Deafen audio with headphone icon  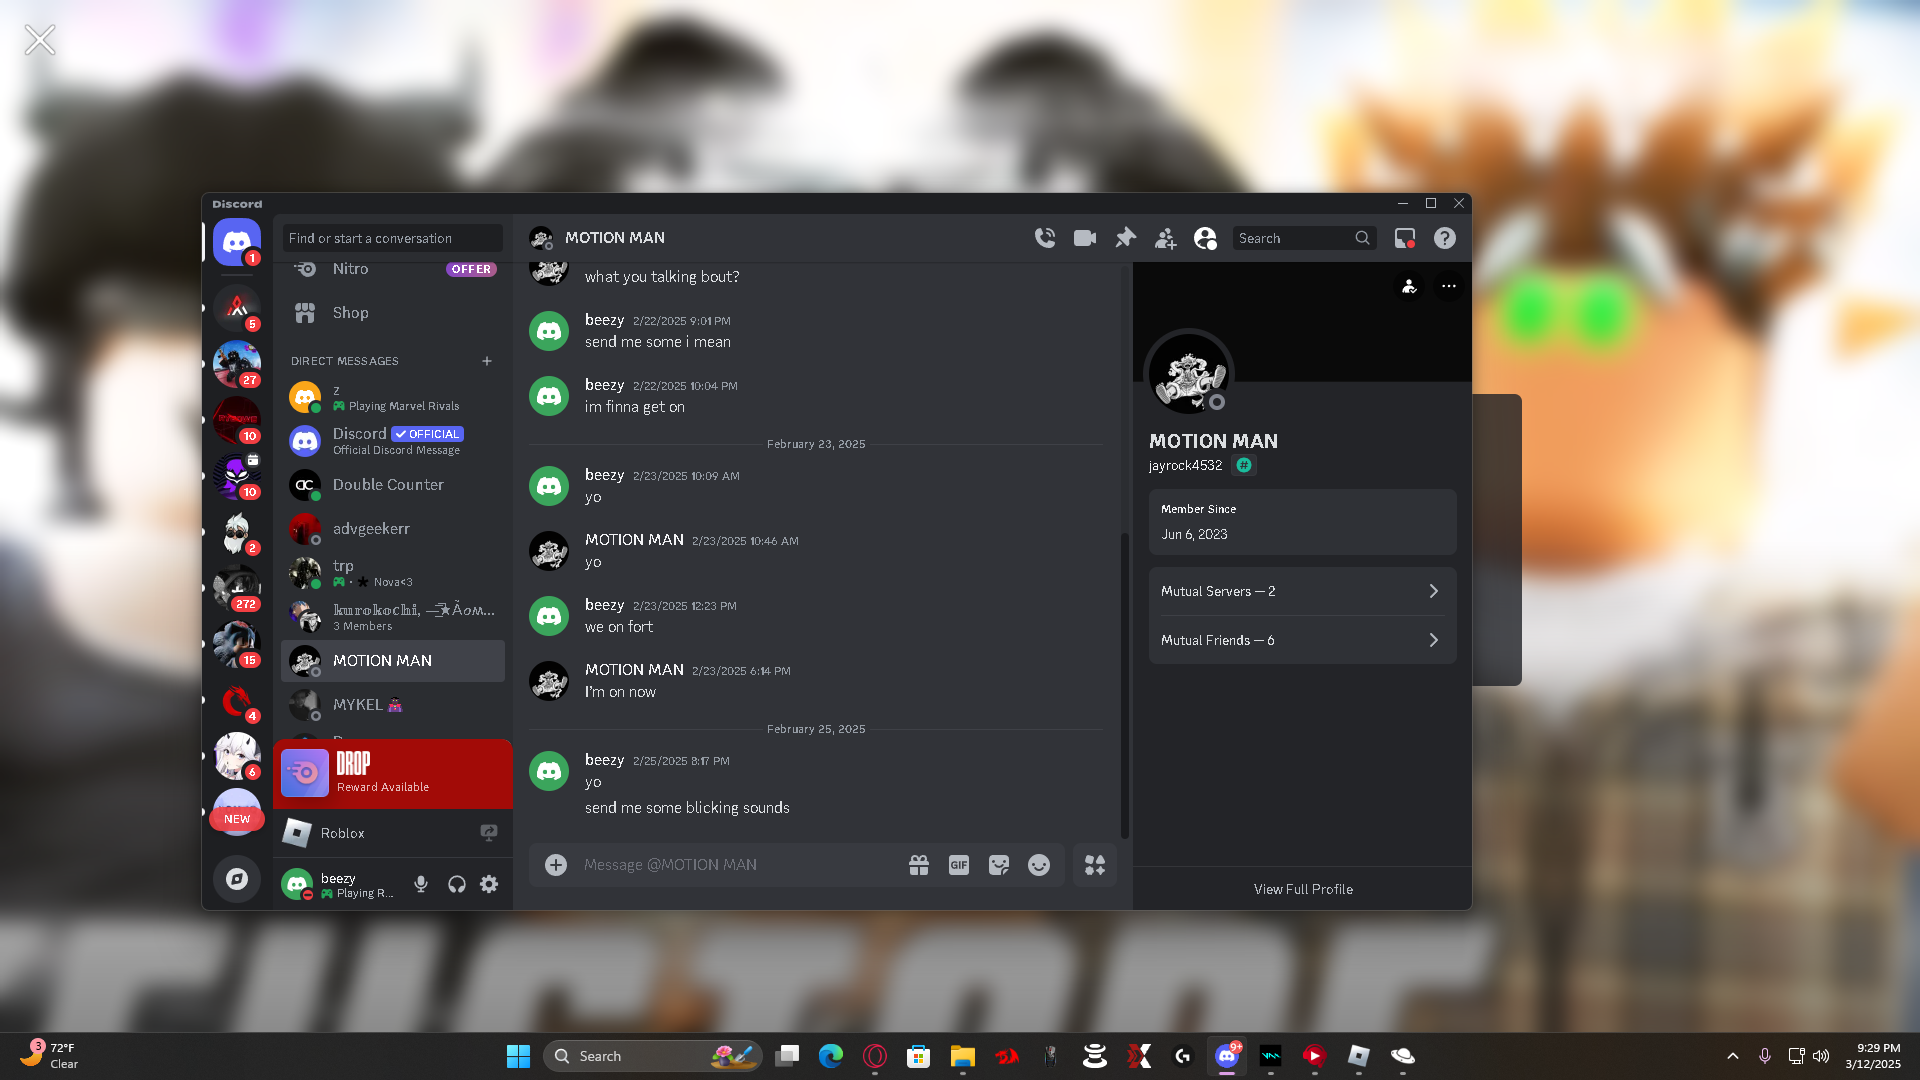pyautogui.click(x=457, y=884)
